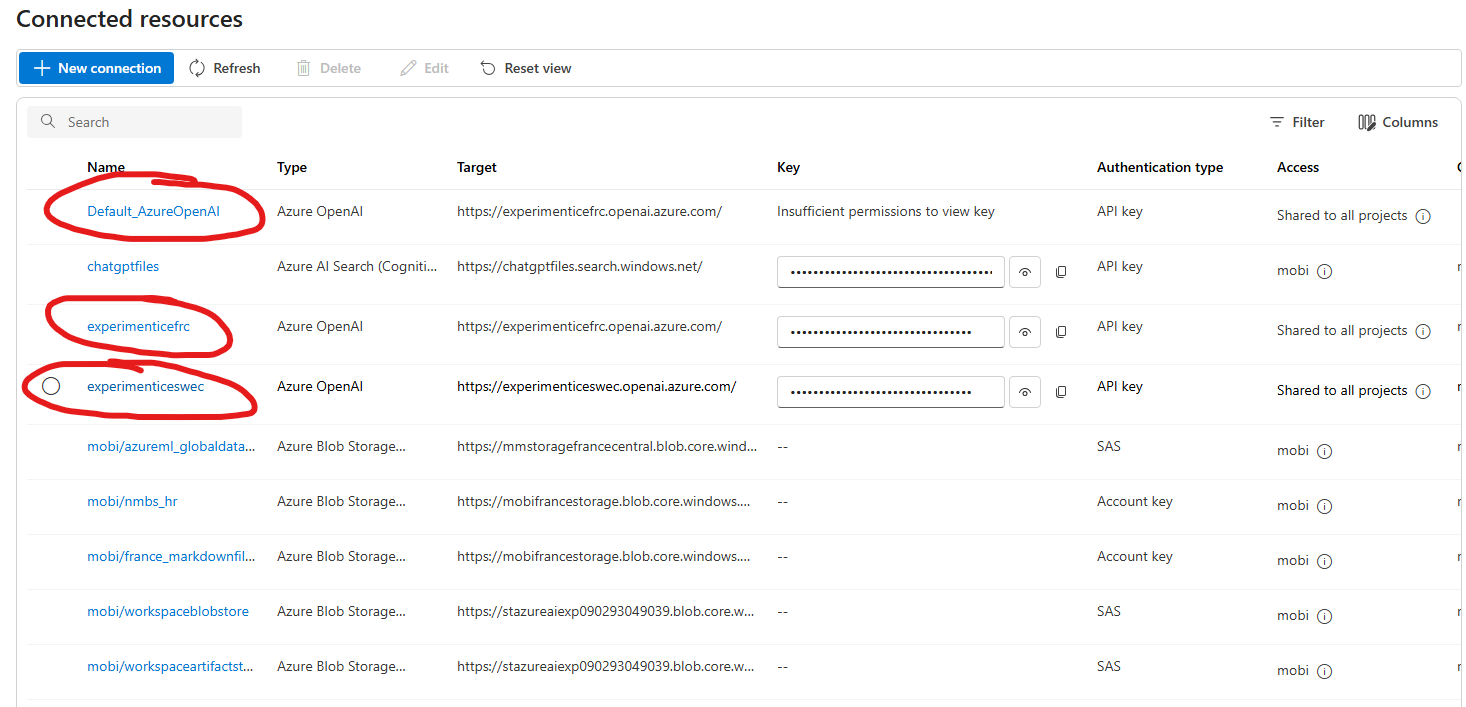Refresh the connected resources list
The height and width of the screenshot is (707, 1466).
click(x=225, y=68)
